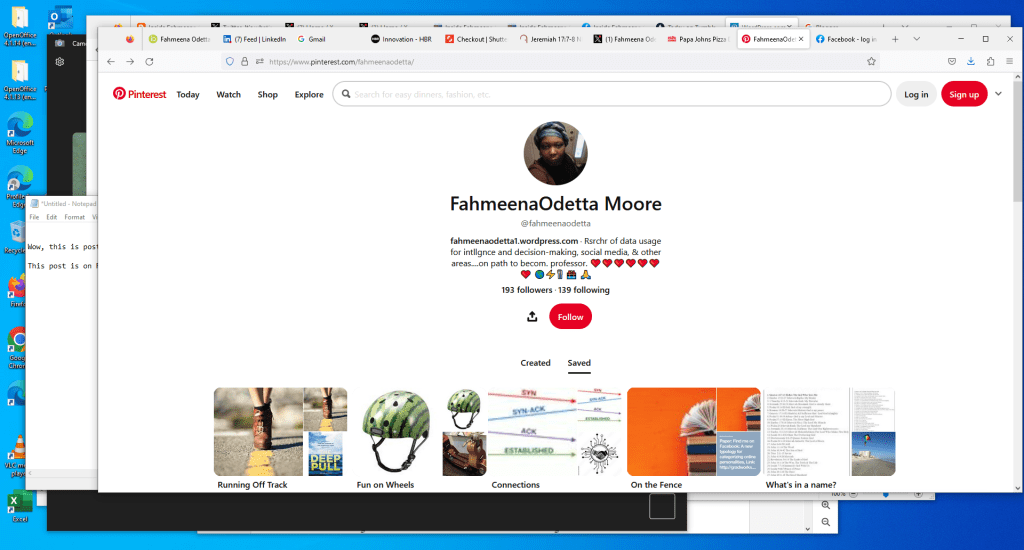Switch to the Facebook - log in tab
This screenshot has height=550, width=1024.
(846, 39)
